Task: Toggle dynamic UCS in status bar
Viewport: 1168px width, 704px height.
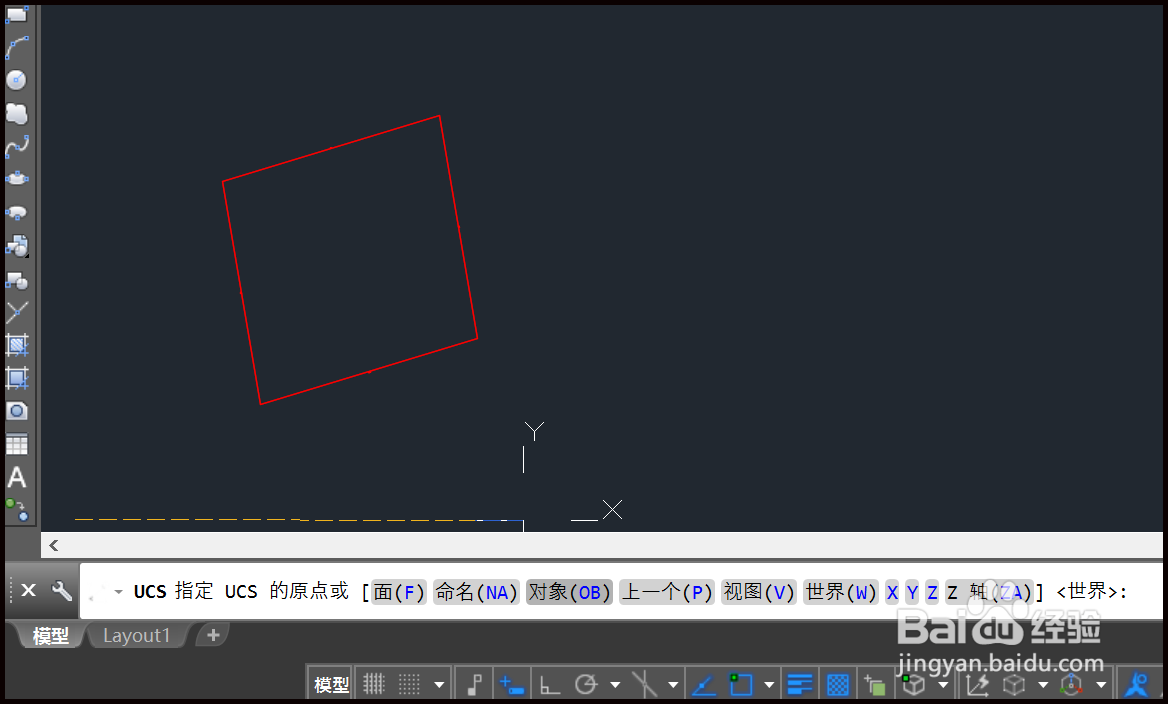Action: coord(977,684)
